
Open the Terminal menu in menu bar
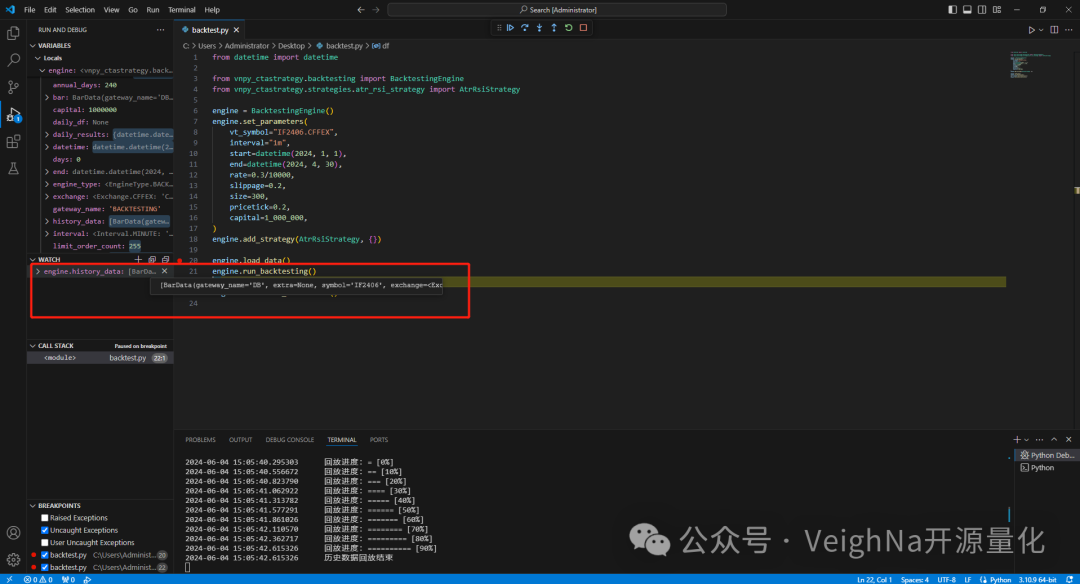pyautogui.click(x=182, y=9)
